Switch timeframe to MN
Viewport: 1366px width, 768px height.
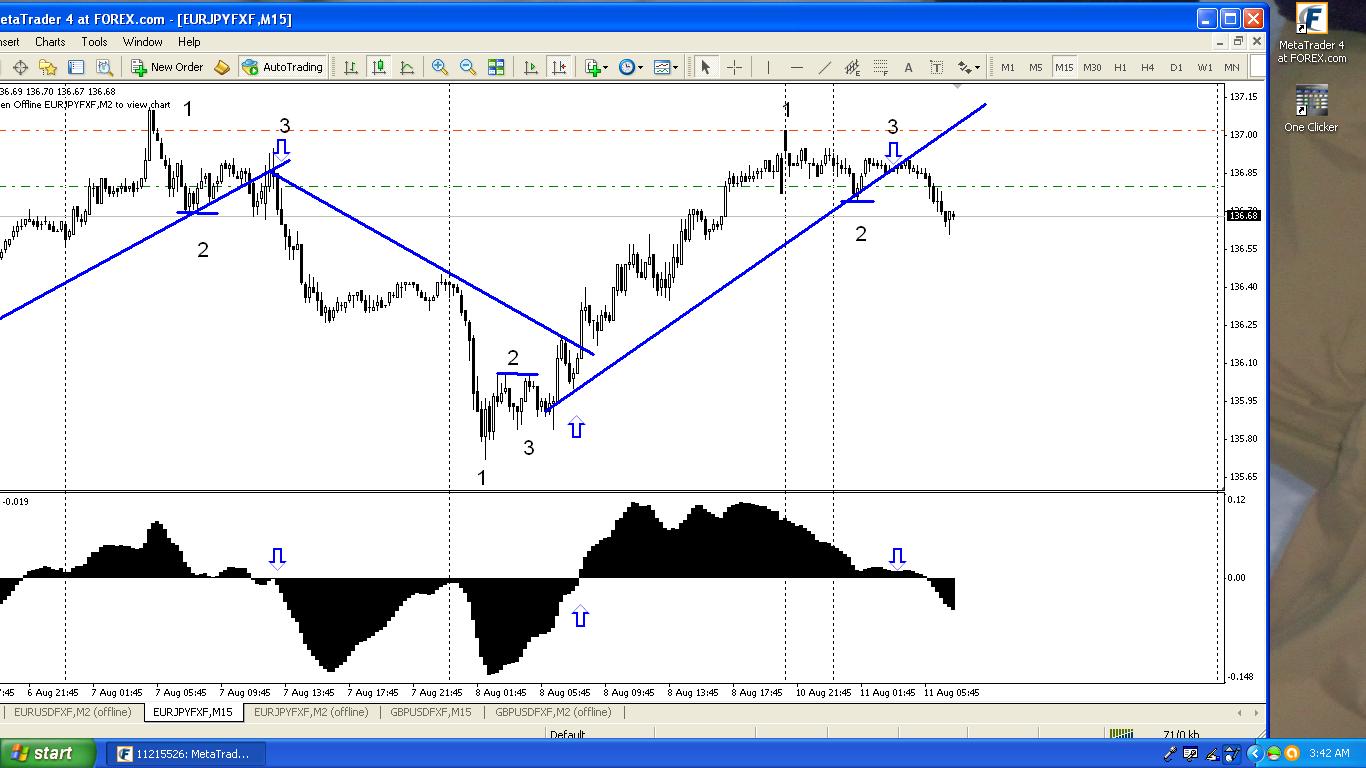tap(1232, 67)
